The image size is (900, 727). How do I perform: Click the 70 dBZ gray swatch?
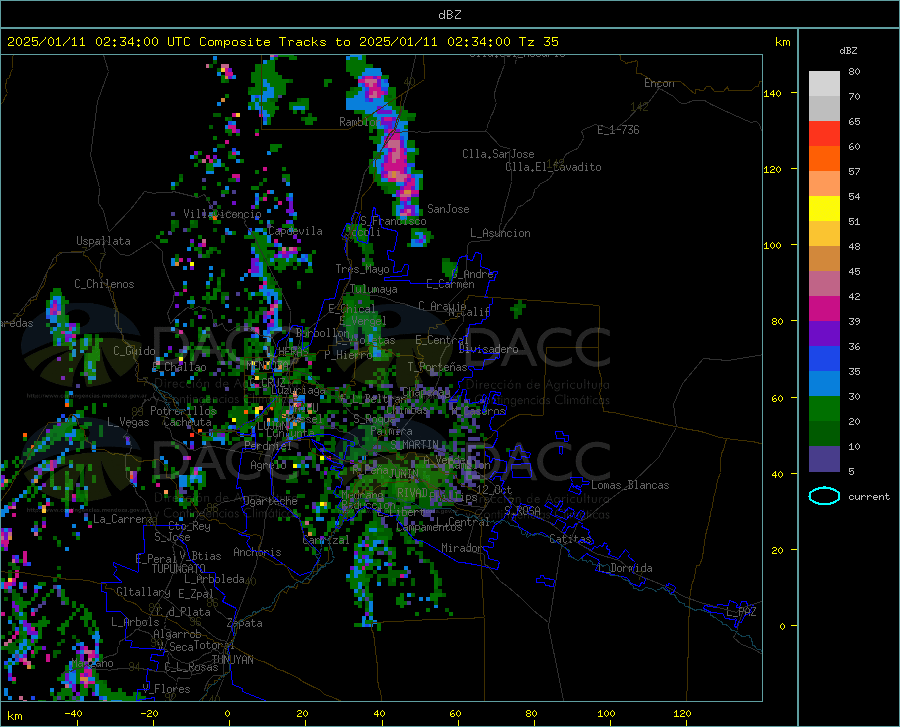(824, 108)
